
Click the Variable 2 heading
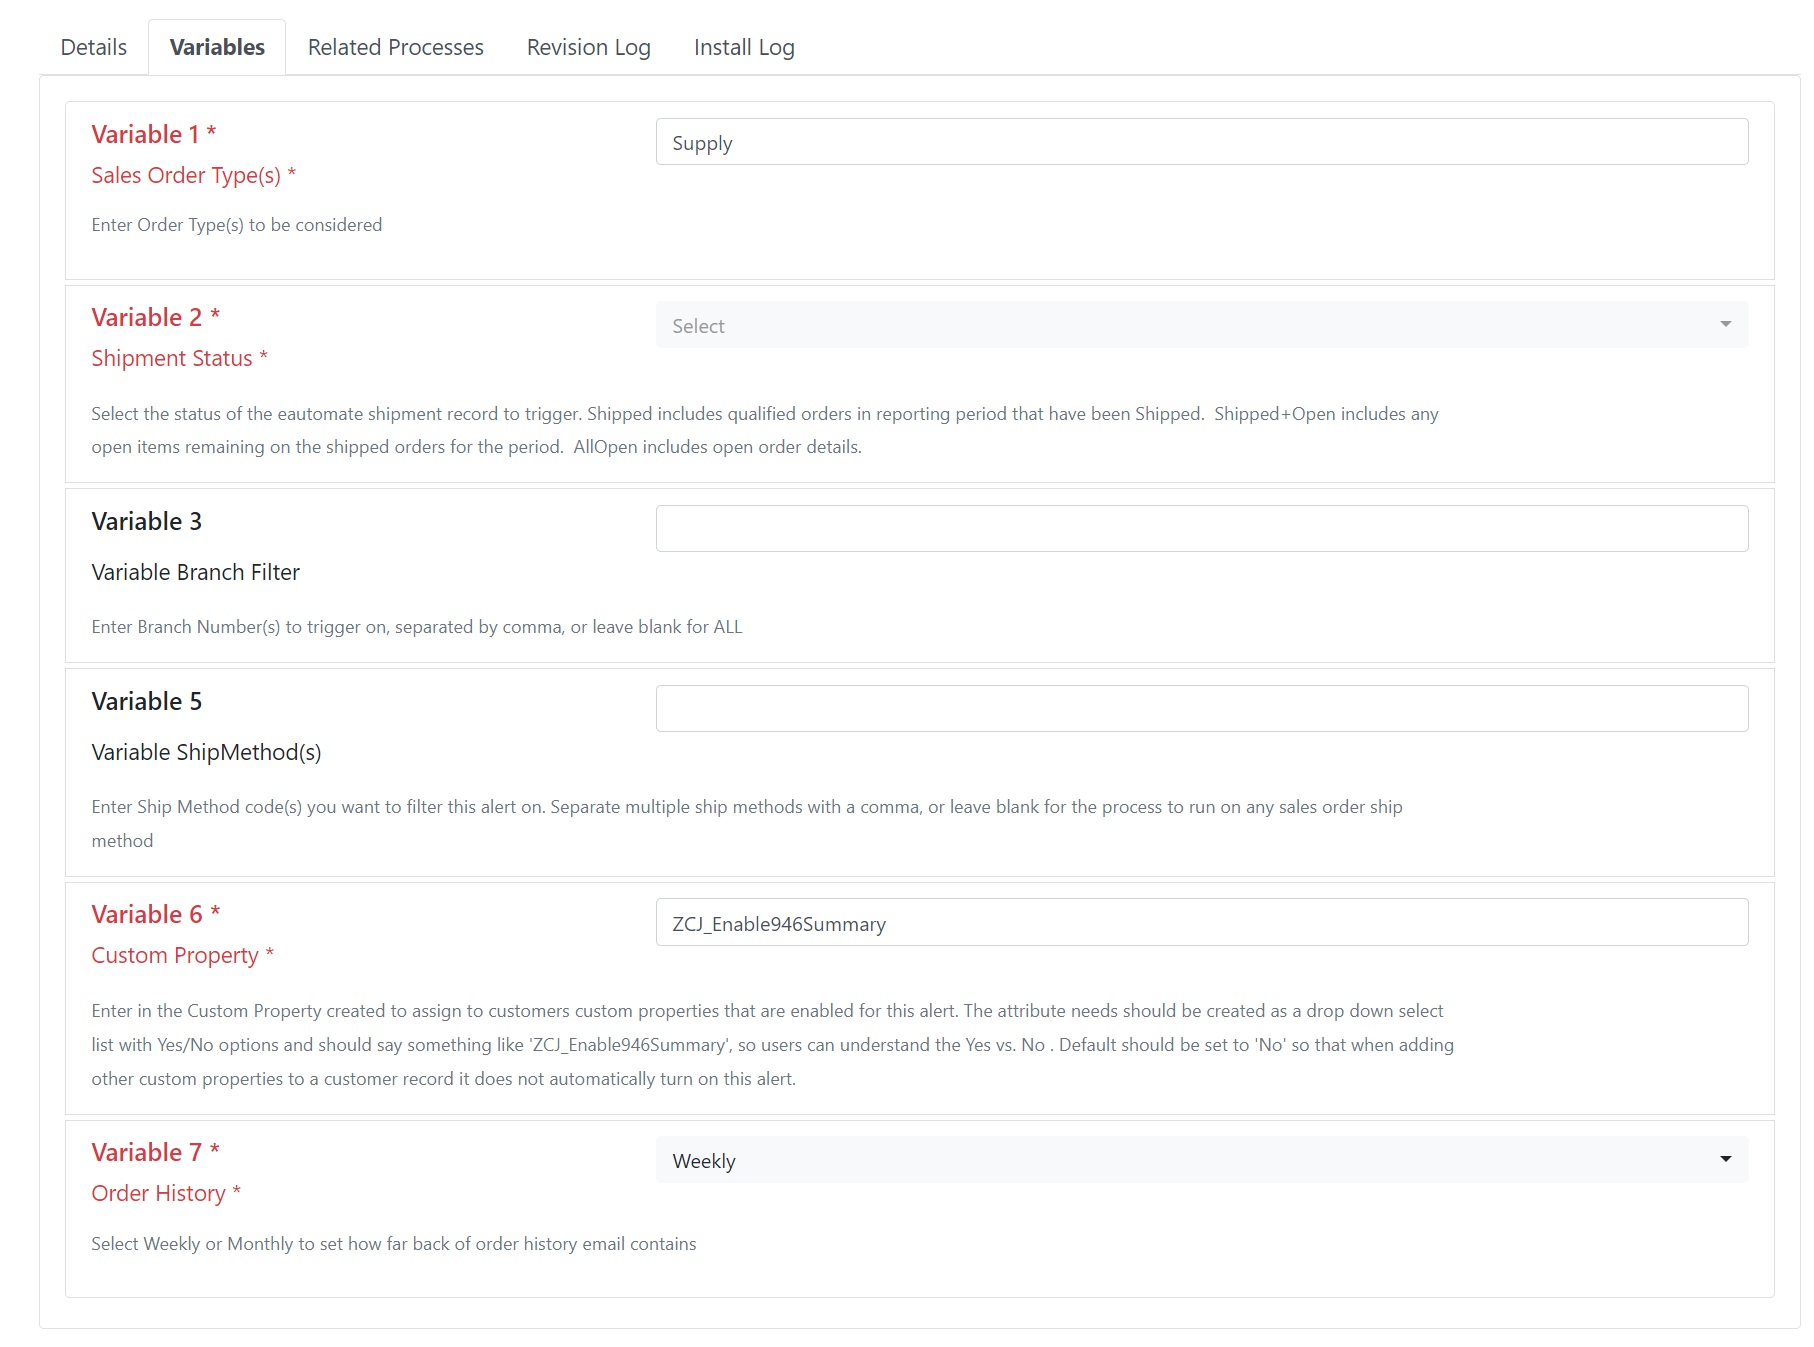(x=156, y=317)
